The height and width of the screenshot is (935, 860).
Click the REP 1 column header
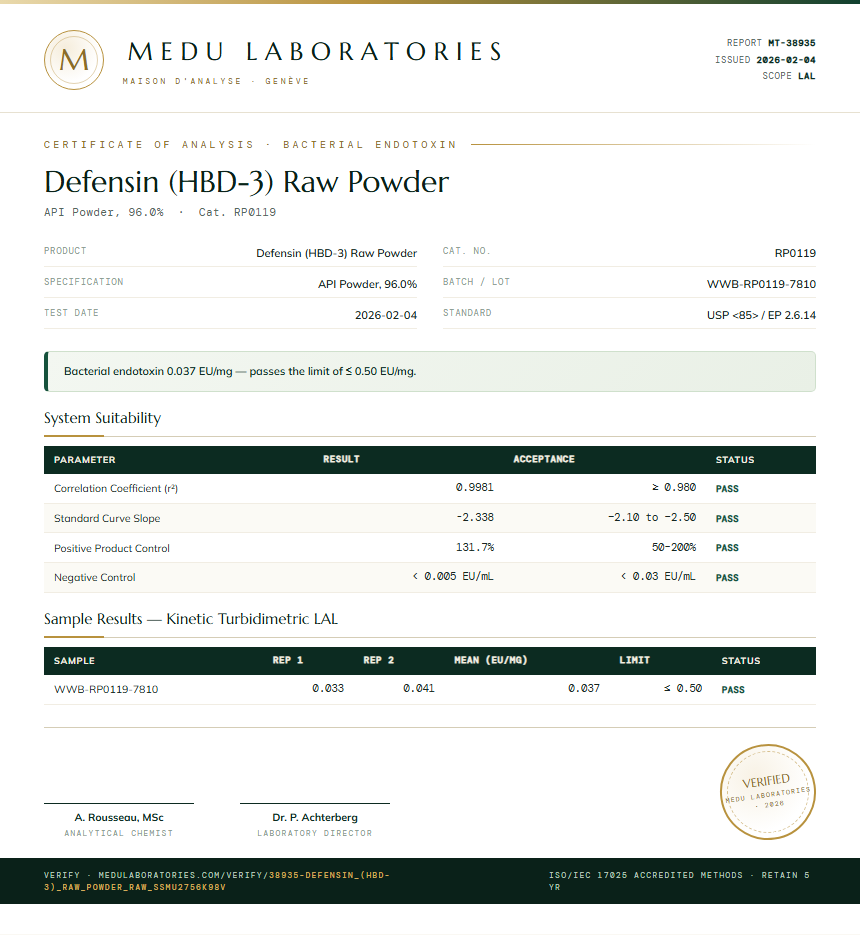[x=288, y=660]
